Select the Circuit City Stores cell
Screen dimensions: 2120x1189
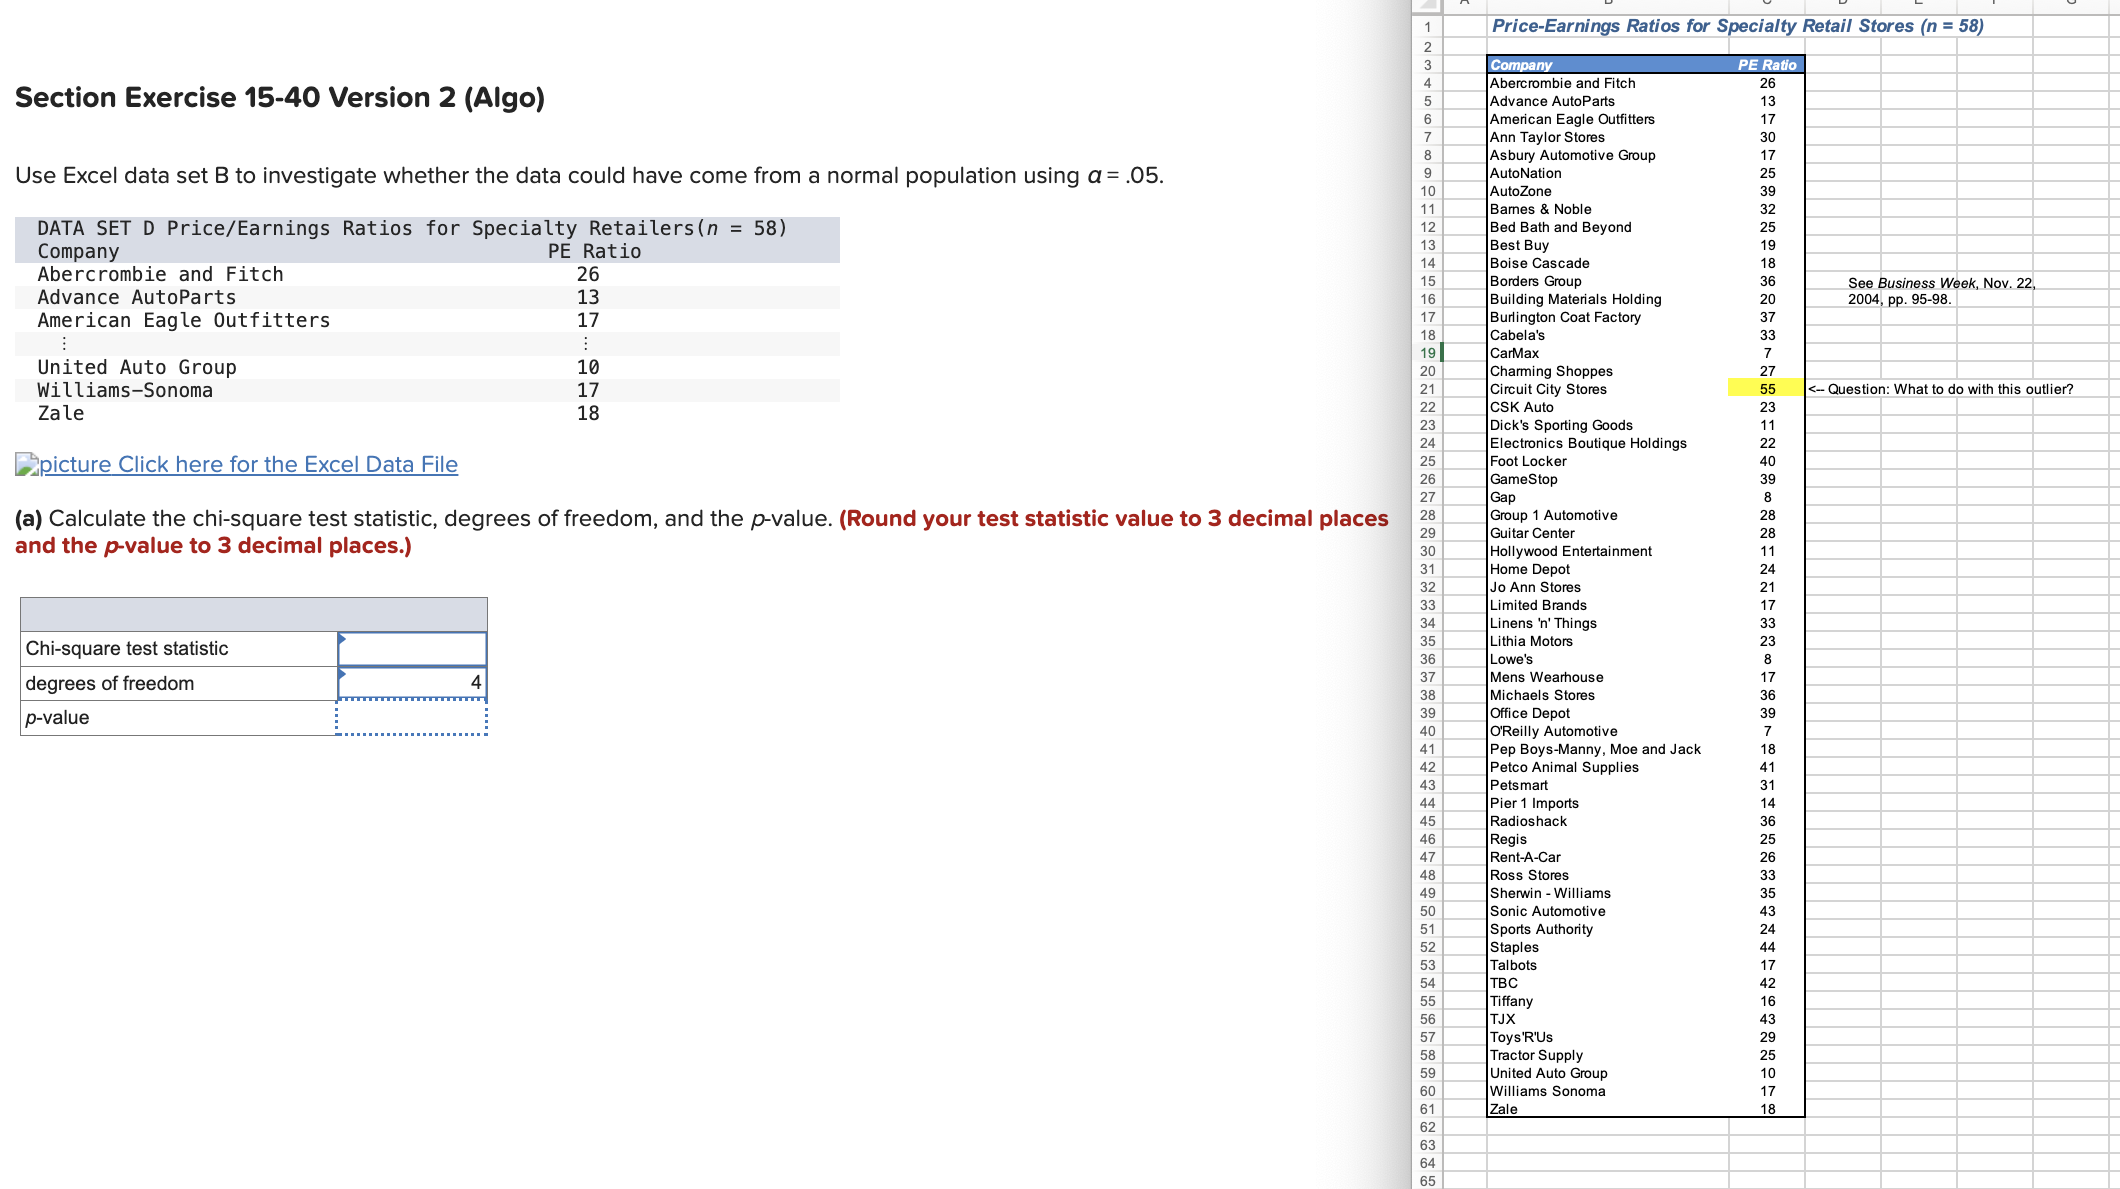(x=1560, y=389)
